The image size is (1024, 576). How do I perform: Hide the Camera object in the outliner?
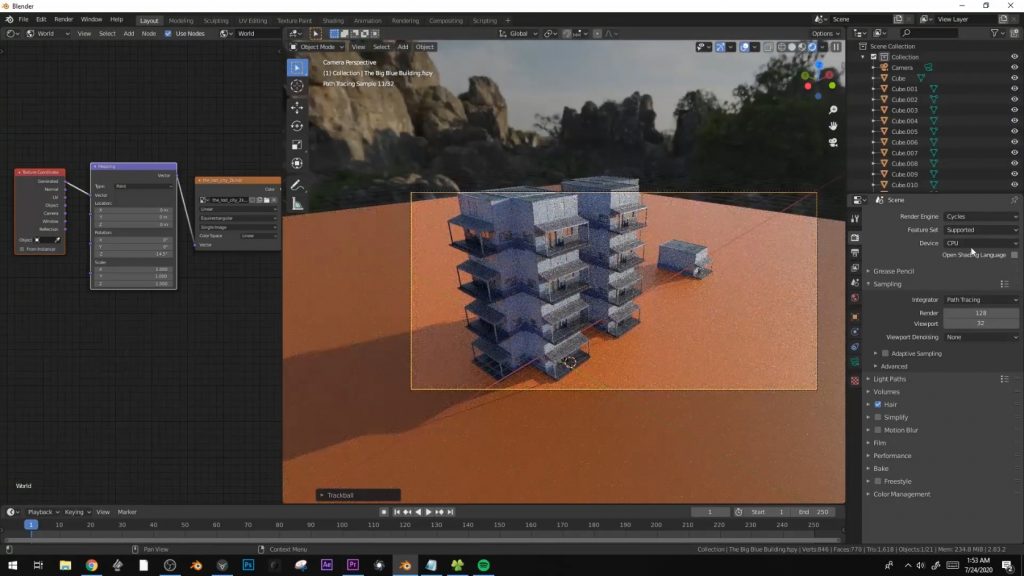tap(1014, 67)
